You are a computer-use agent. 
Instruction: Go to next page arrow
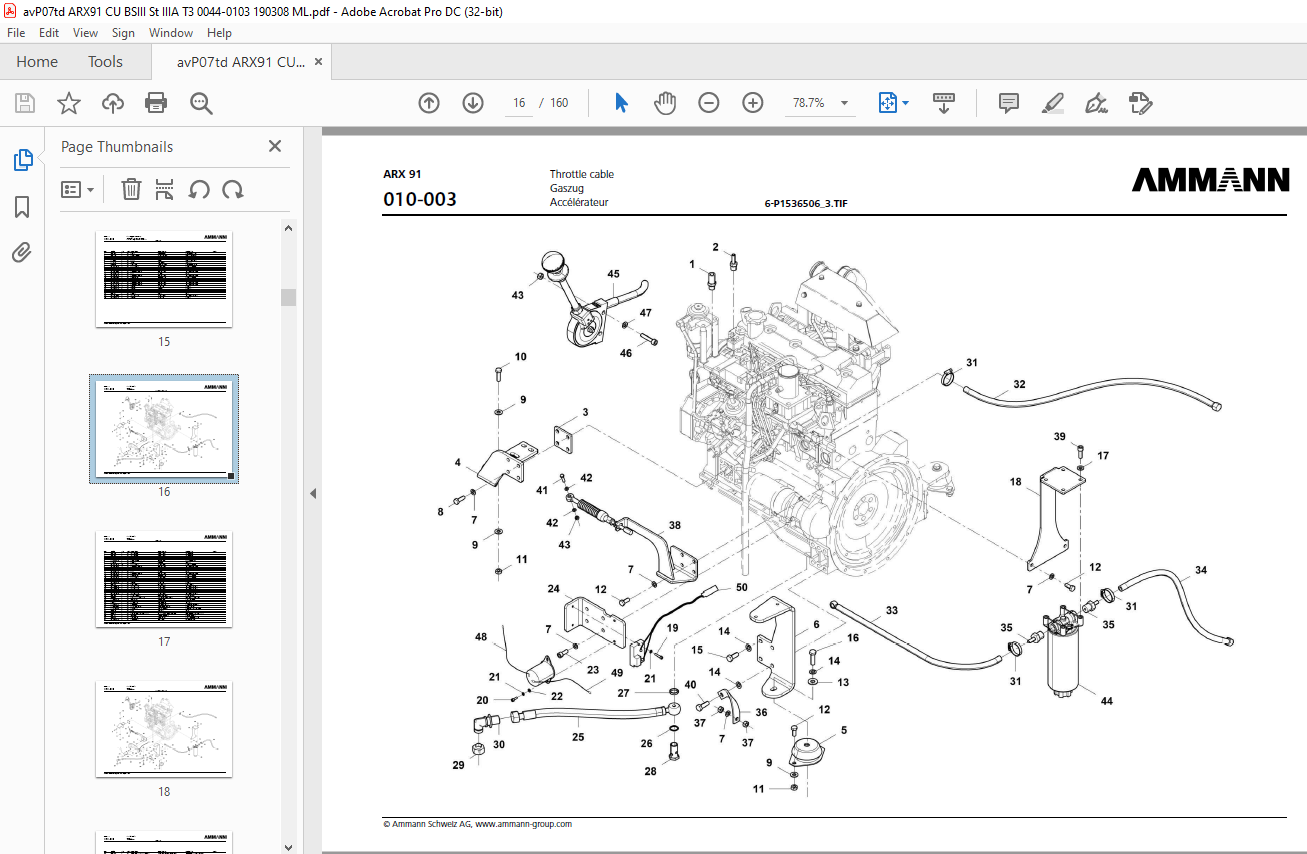tap(473, 103)
